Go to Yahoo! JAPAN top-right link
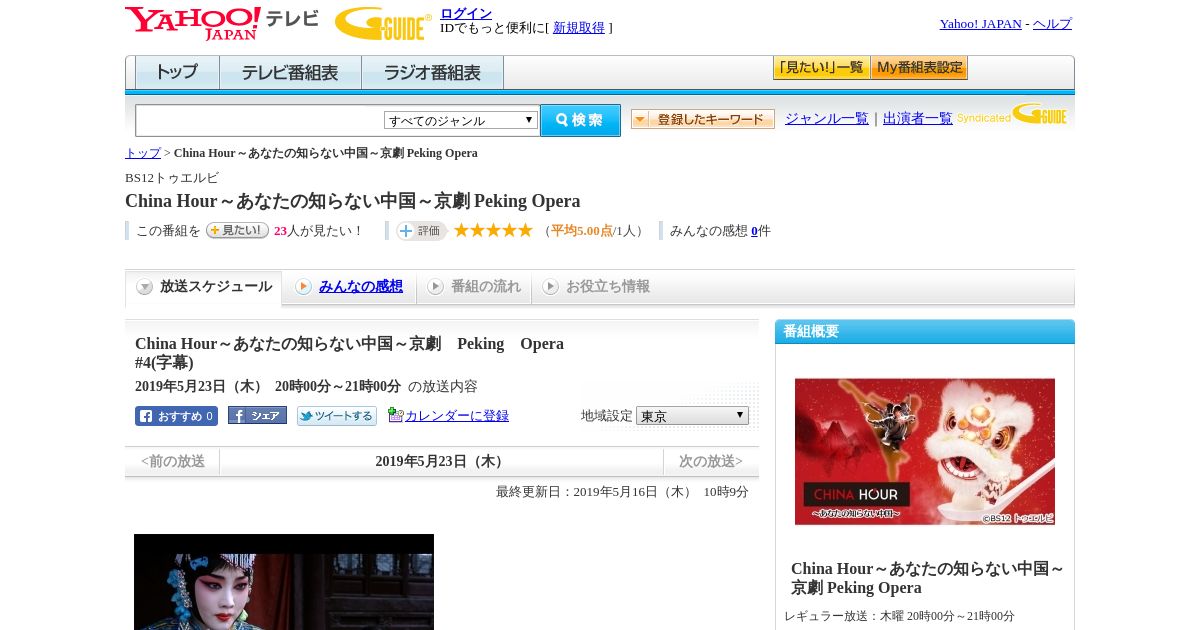Image resolution: width=1200 pixels, height=630 pixels. coord(980,24)
